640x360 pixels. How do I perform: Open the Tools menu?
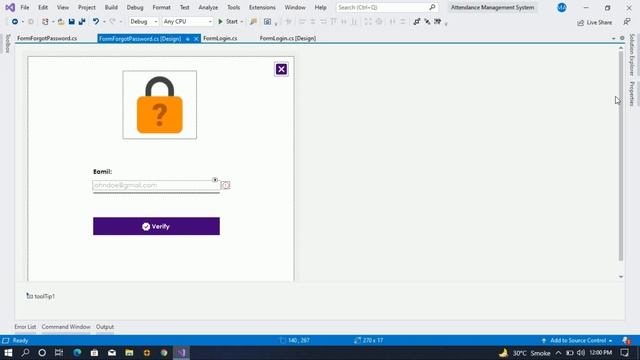[x=233, y=7]
